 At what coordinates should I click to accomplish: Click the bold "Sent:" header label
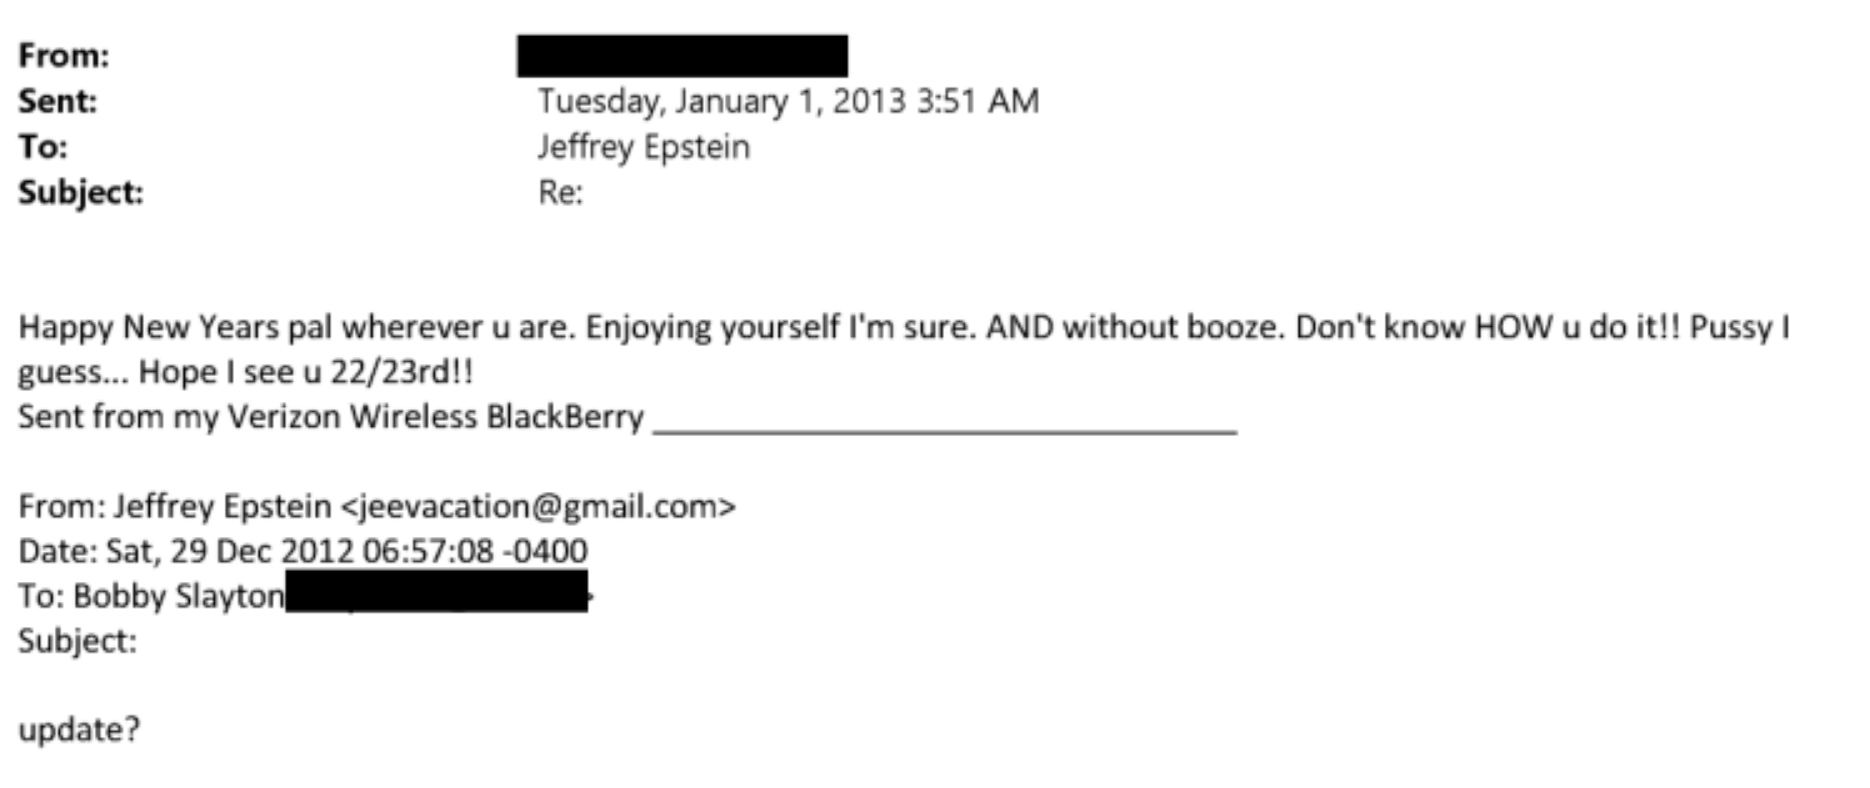pyautogui.click(x=58, y=101)
